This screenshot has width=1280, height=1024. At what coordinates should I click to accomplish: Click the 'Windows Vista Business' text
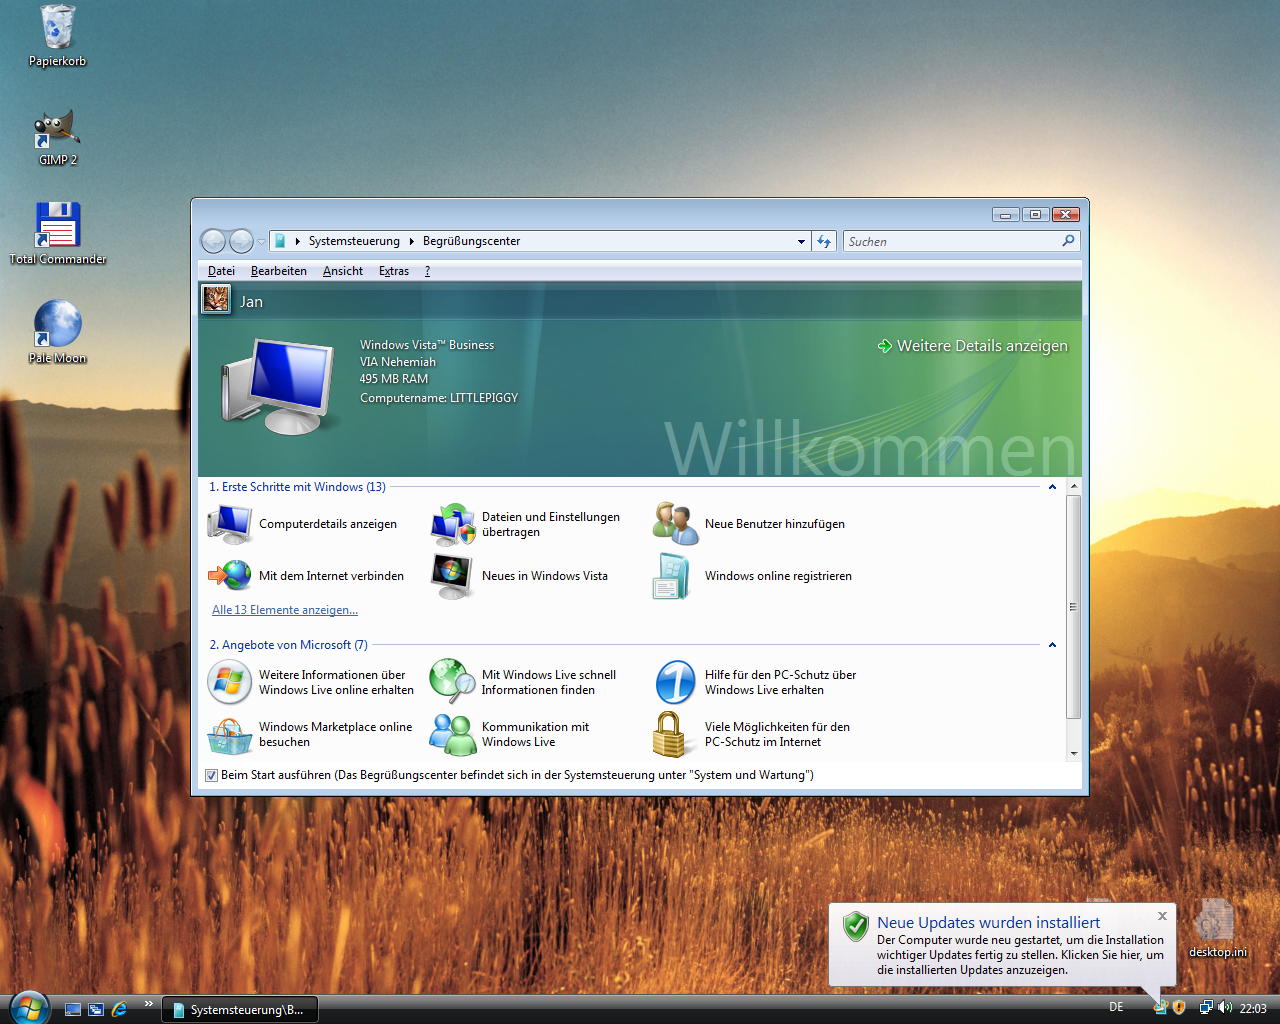(427, 344)
